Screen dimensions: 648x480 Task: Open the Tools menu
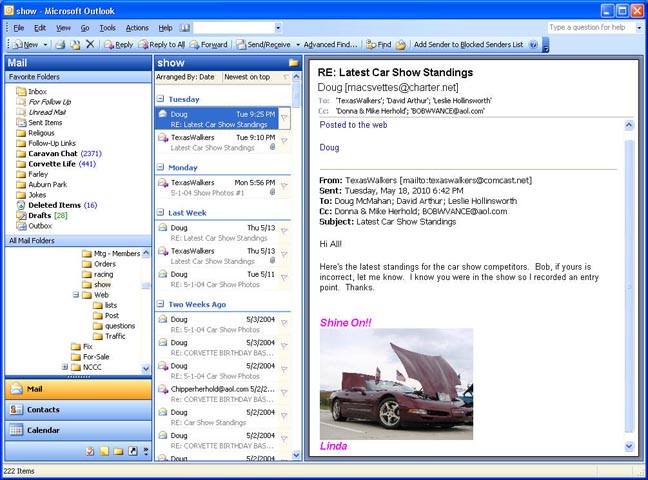tap(107, 28)
